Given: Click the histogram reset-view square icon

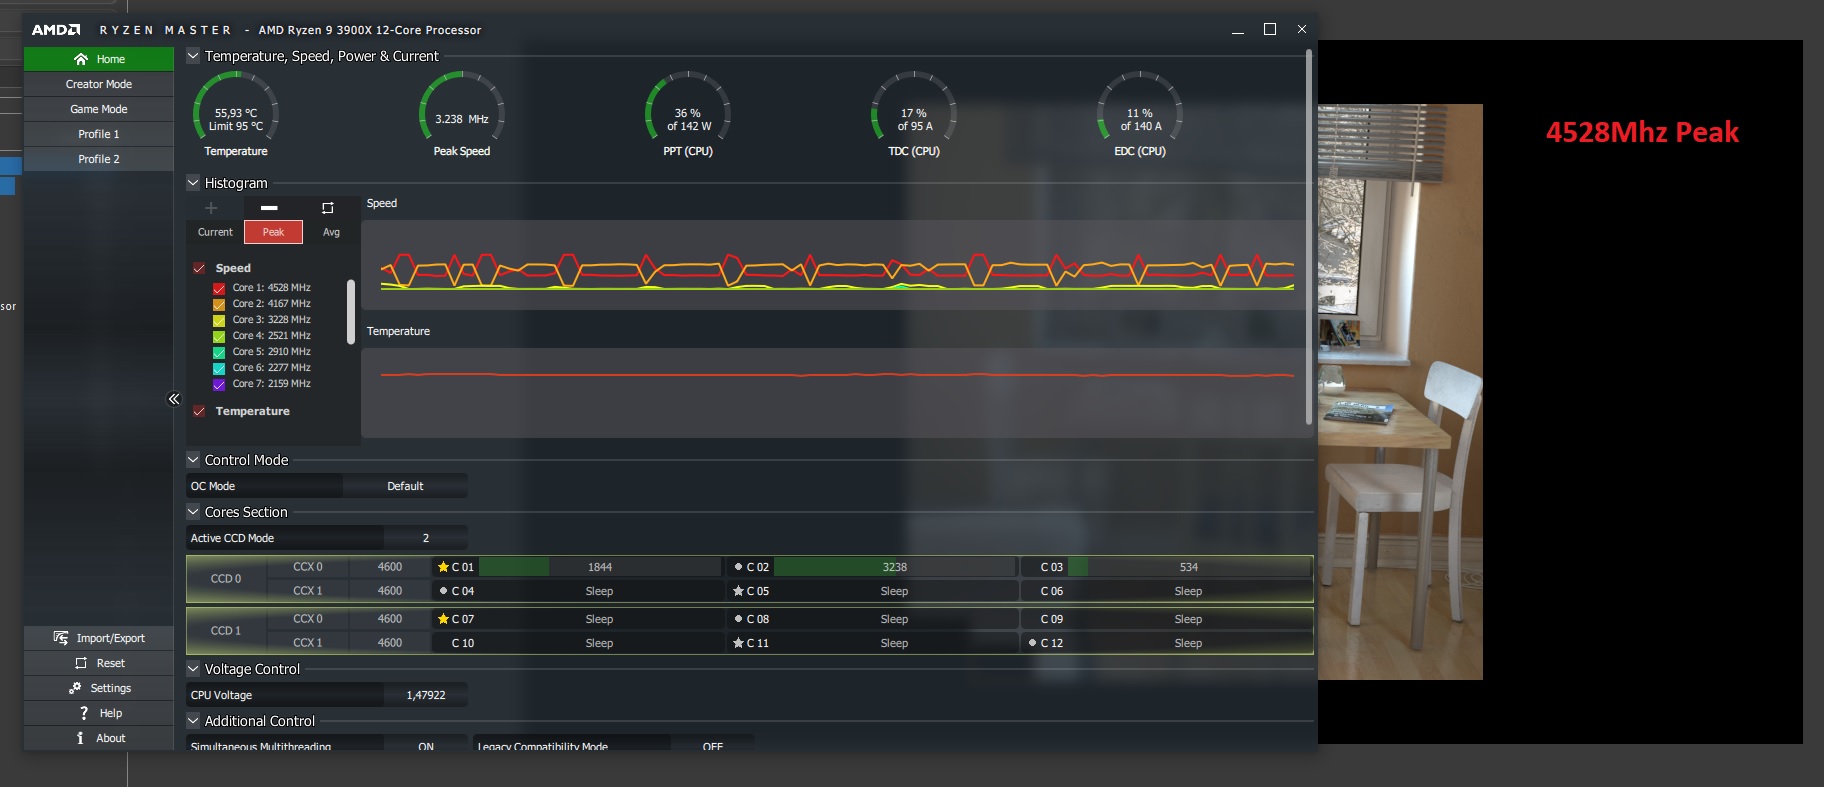Looking at the screenshot, I should pos(327,208).
